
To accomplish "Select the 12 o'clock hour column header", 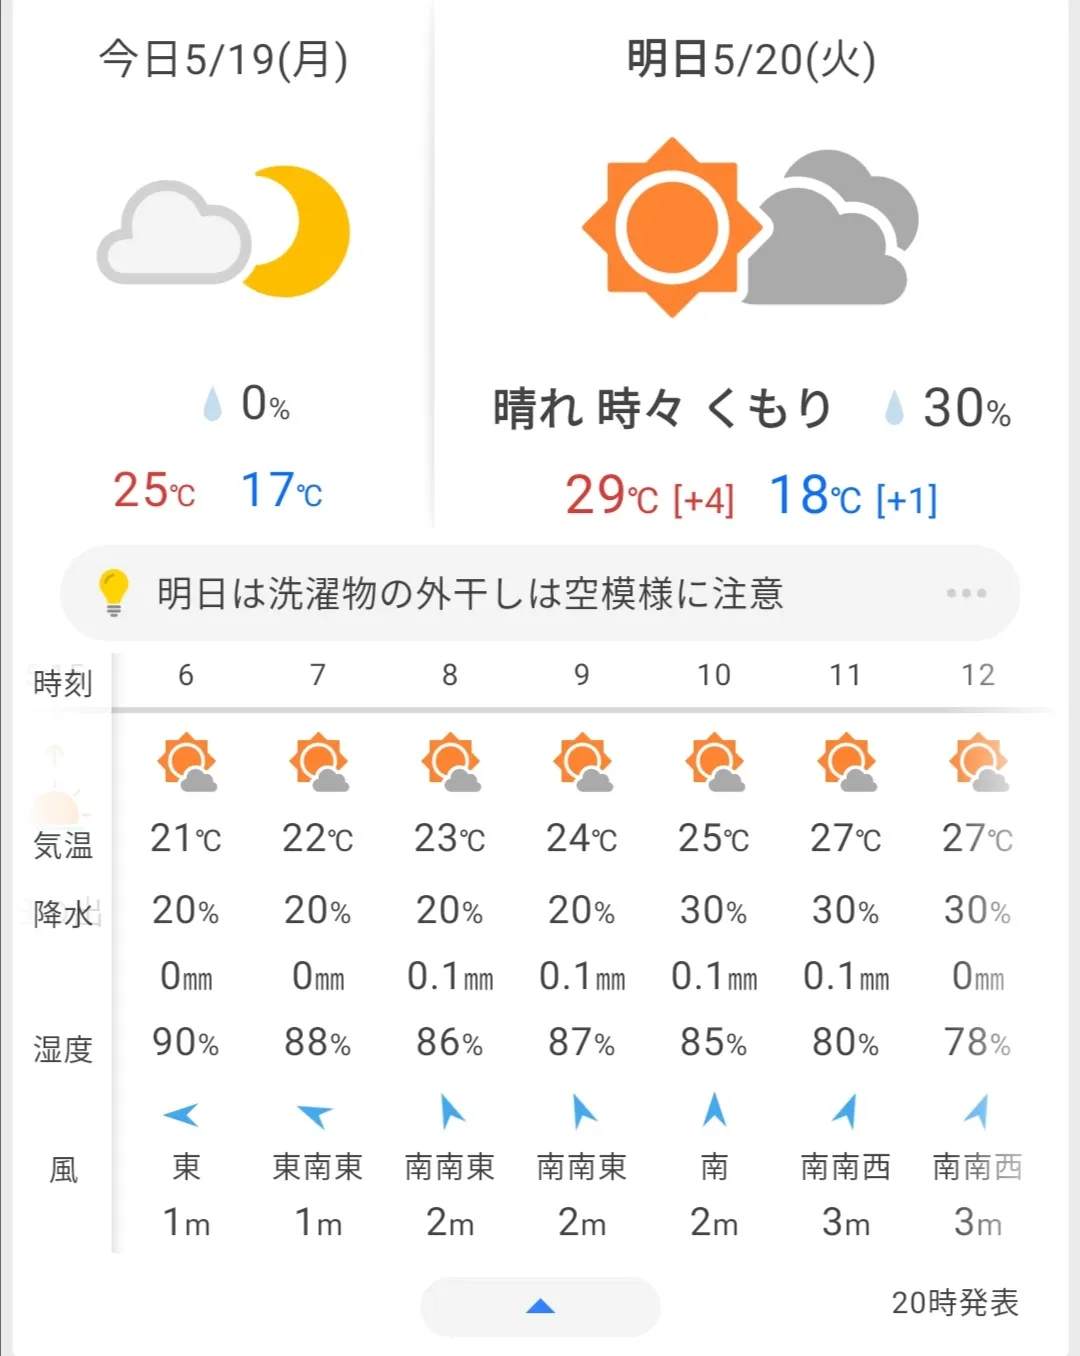I will pyautogui.click(x=978, y=675).
